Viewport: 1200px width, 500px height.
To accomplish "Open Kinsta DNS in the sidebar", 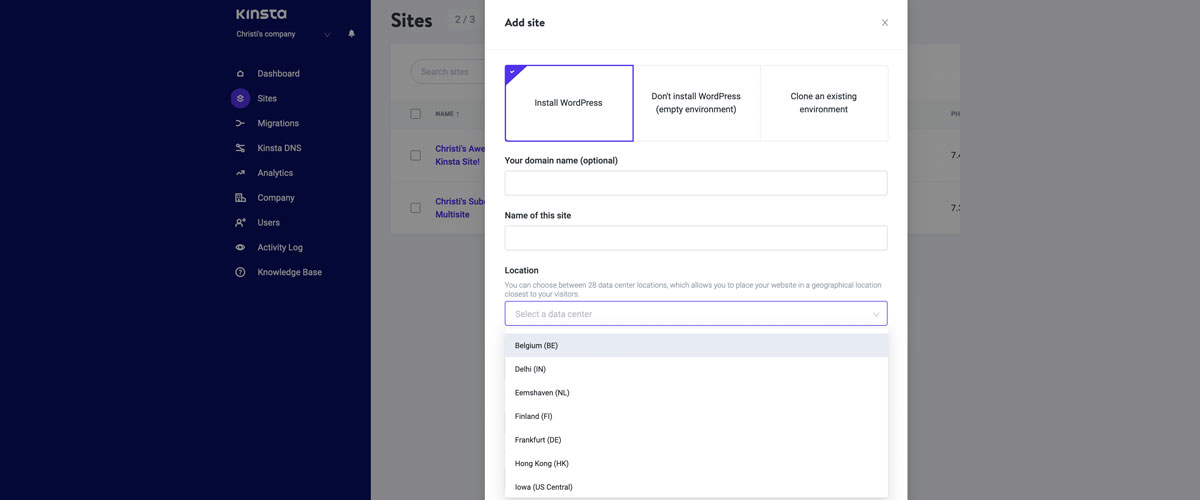I will tap(279, 148).
